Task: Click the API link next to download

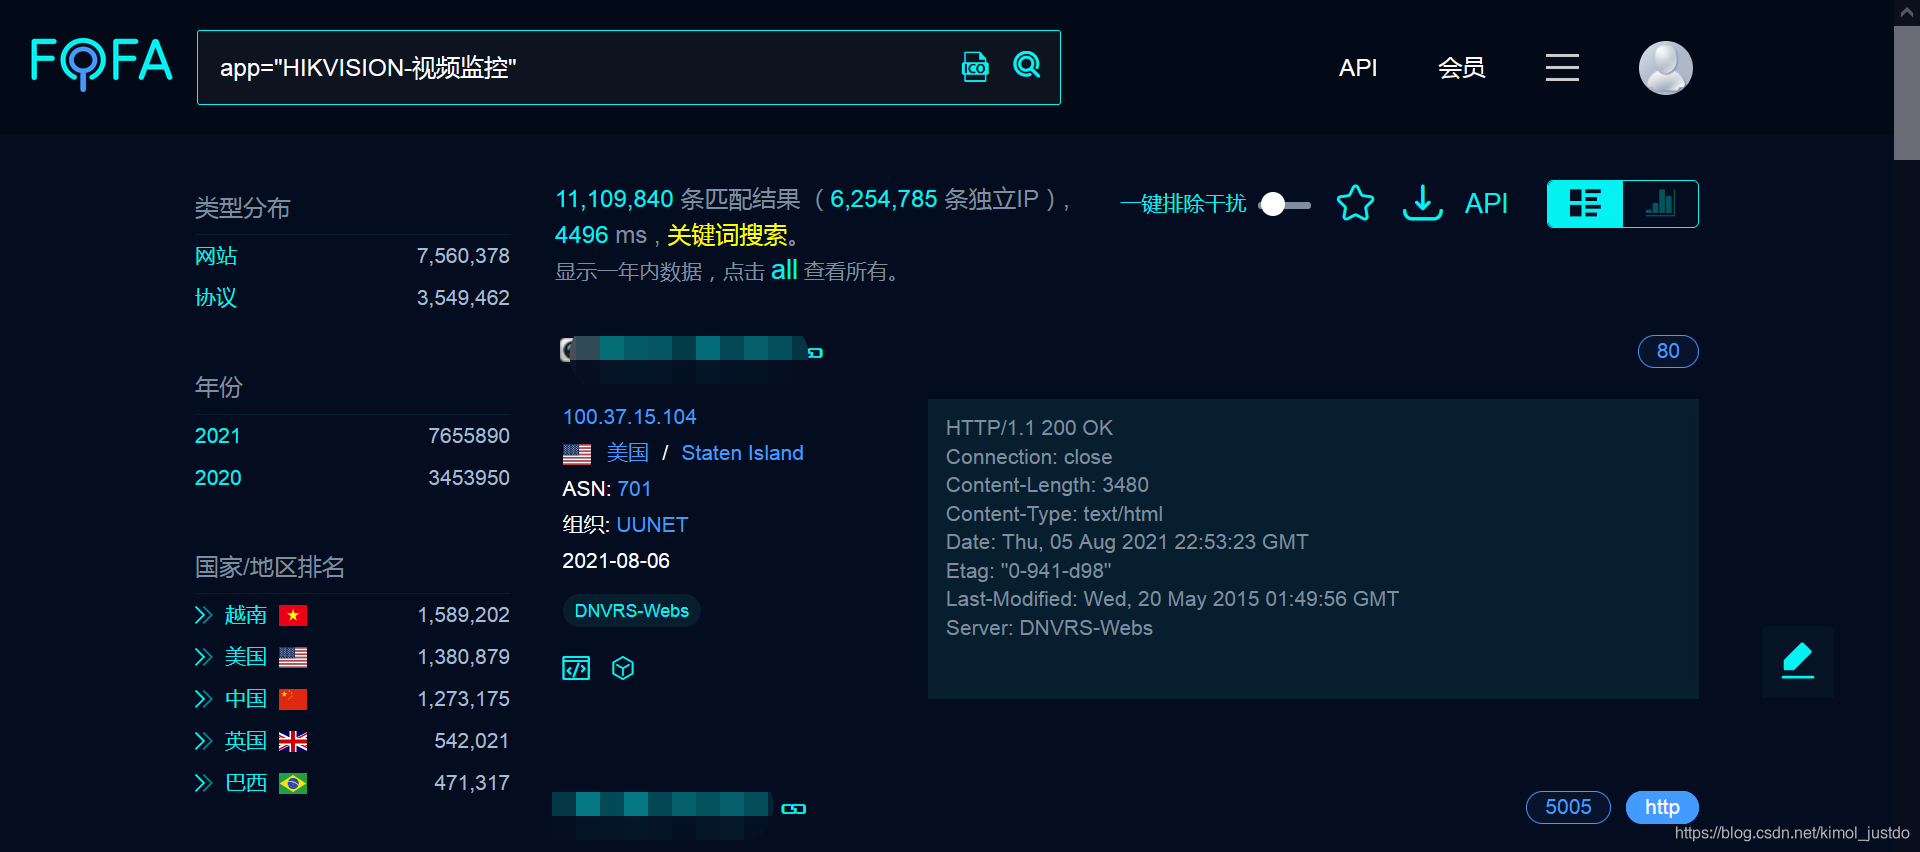Action: tap(1486, 204)
